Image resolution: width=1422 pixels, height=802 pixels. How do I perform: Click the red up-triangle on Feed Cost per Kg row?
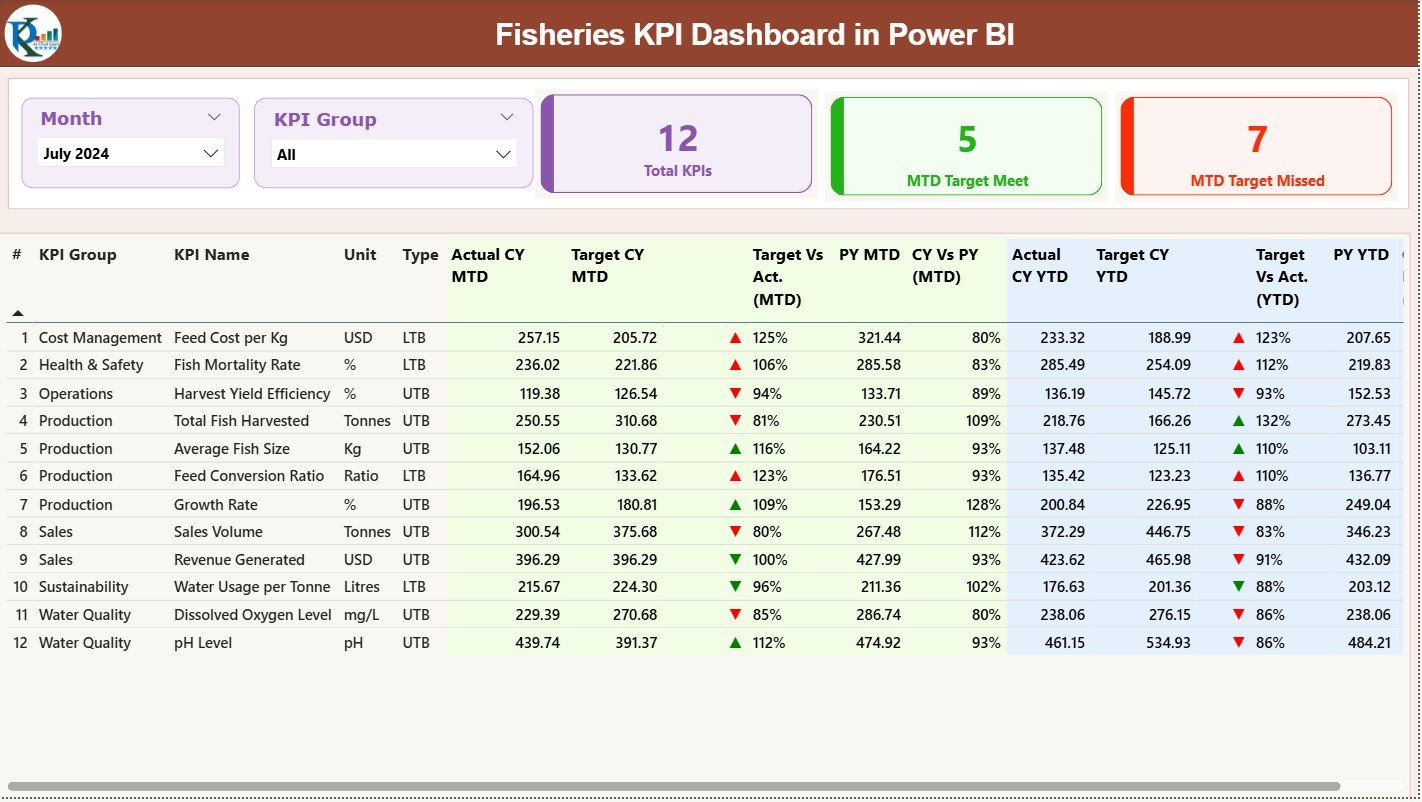[x=735, y=337]
